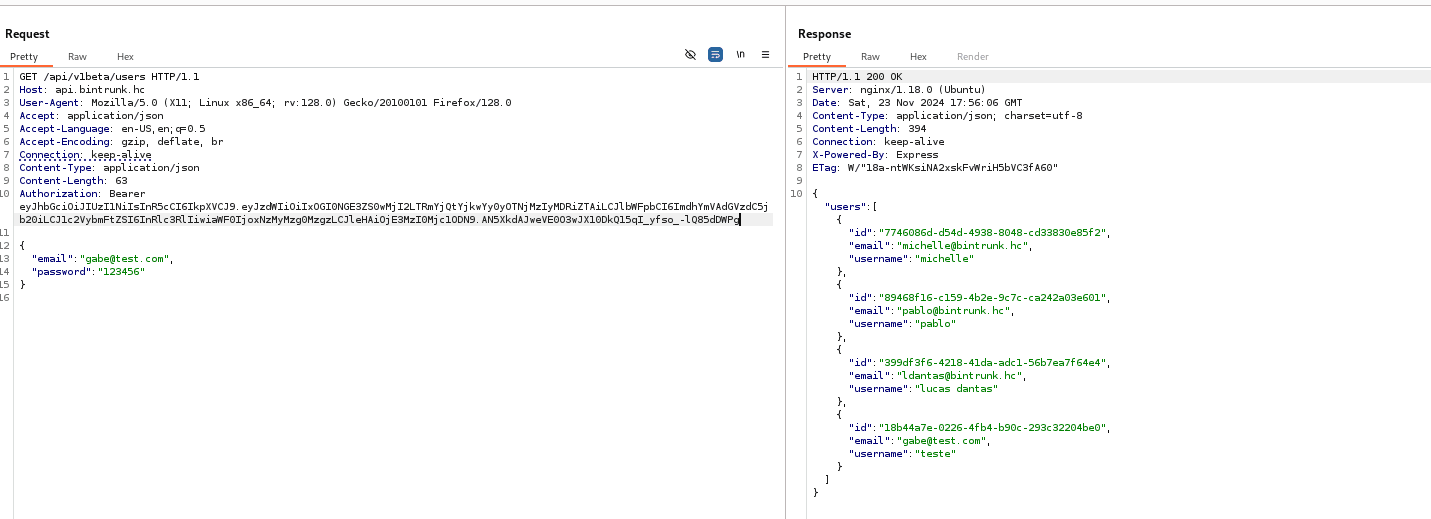Open the Response Hex tab

pyautogui.click(x=918, y=57)
